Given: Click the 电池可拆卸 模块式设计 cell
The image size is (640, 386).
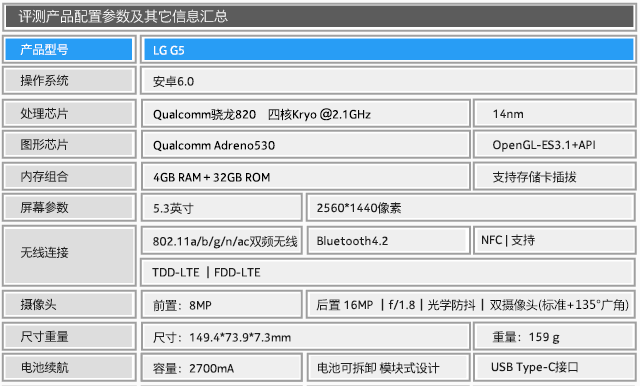Looking at the screenshot, I should [388, 368].
